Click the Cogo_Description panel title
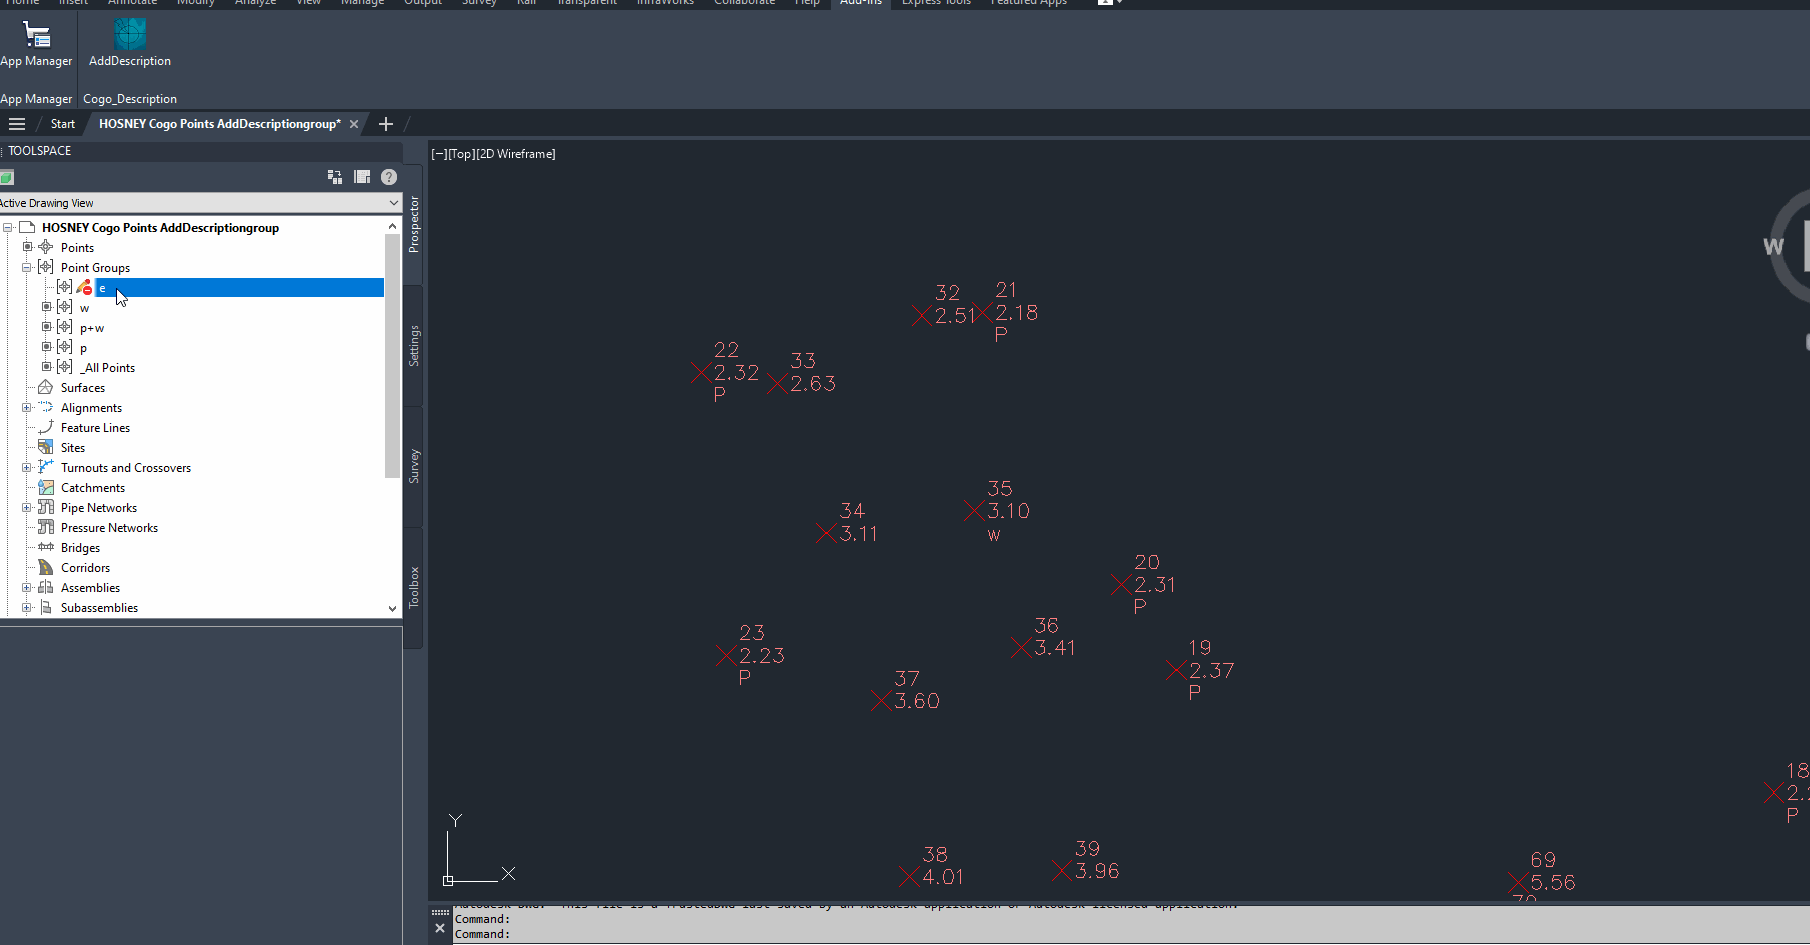 130,99
